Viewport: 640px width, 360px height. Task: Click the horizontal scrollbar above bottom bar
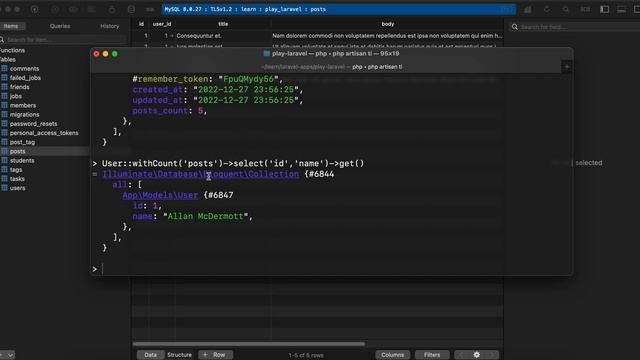coord(249,344)
